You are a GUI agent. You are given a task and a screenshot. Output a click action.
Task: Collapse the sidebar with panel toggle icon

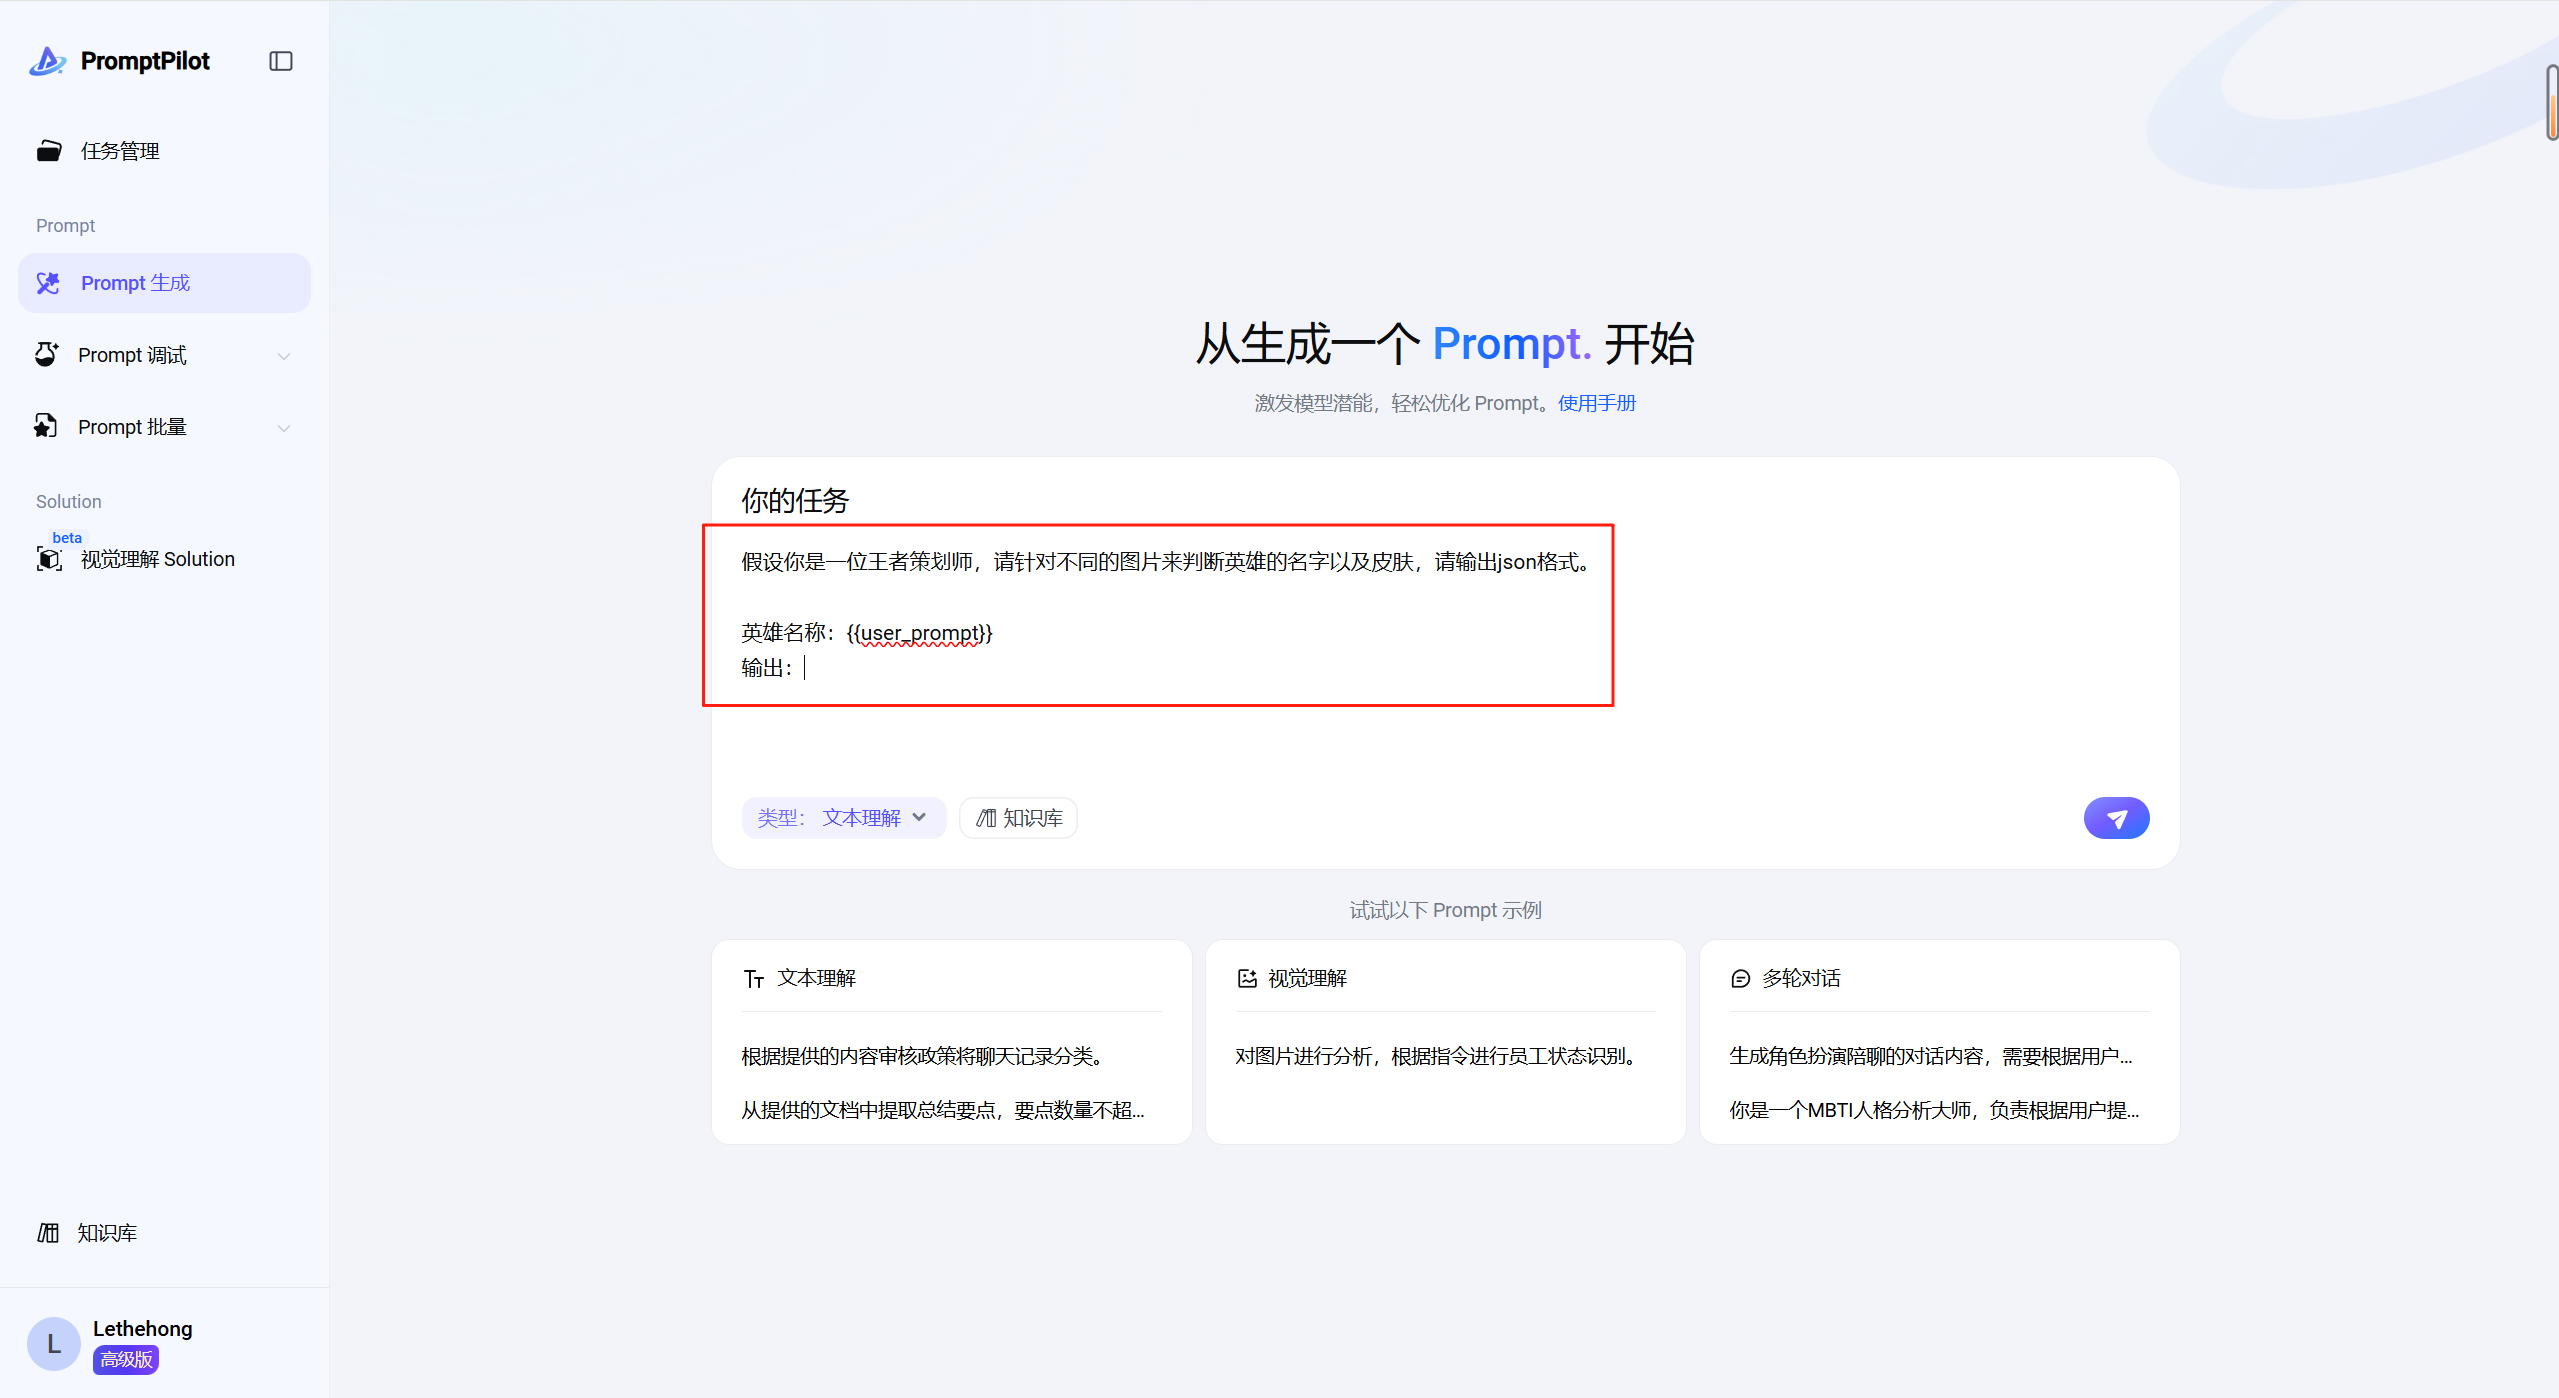pos(281,61)
